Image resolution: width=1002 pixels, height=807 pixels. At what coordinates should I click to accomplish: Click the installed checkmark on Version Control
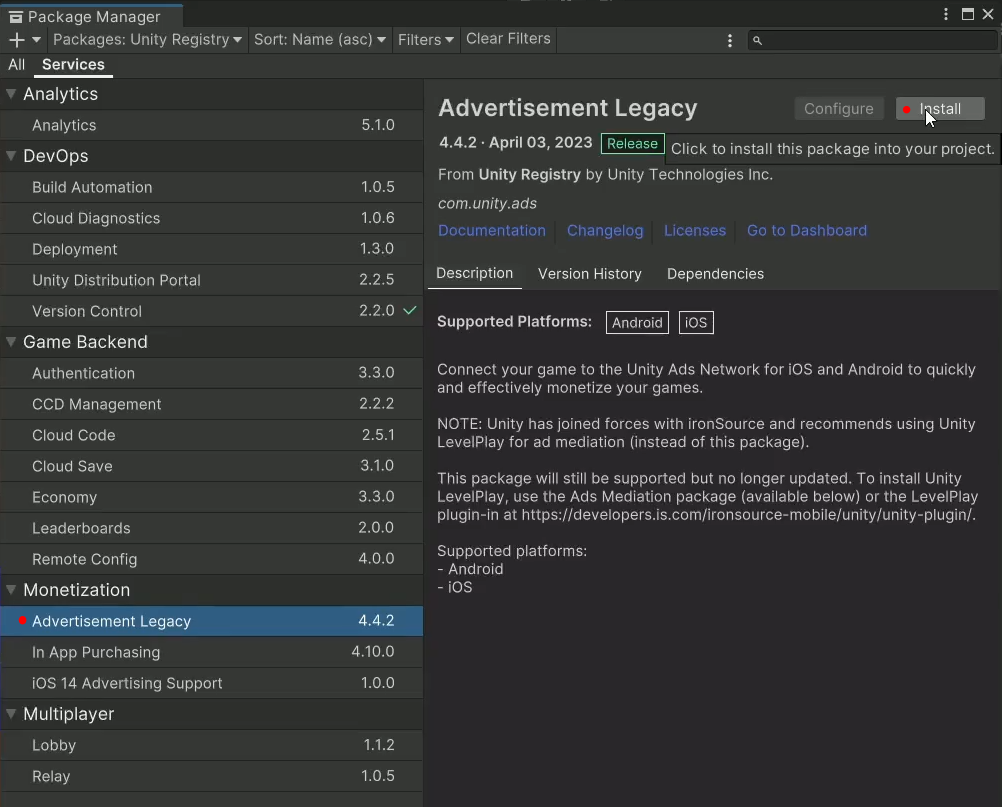410,311
